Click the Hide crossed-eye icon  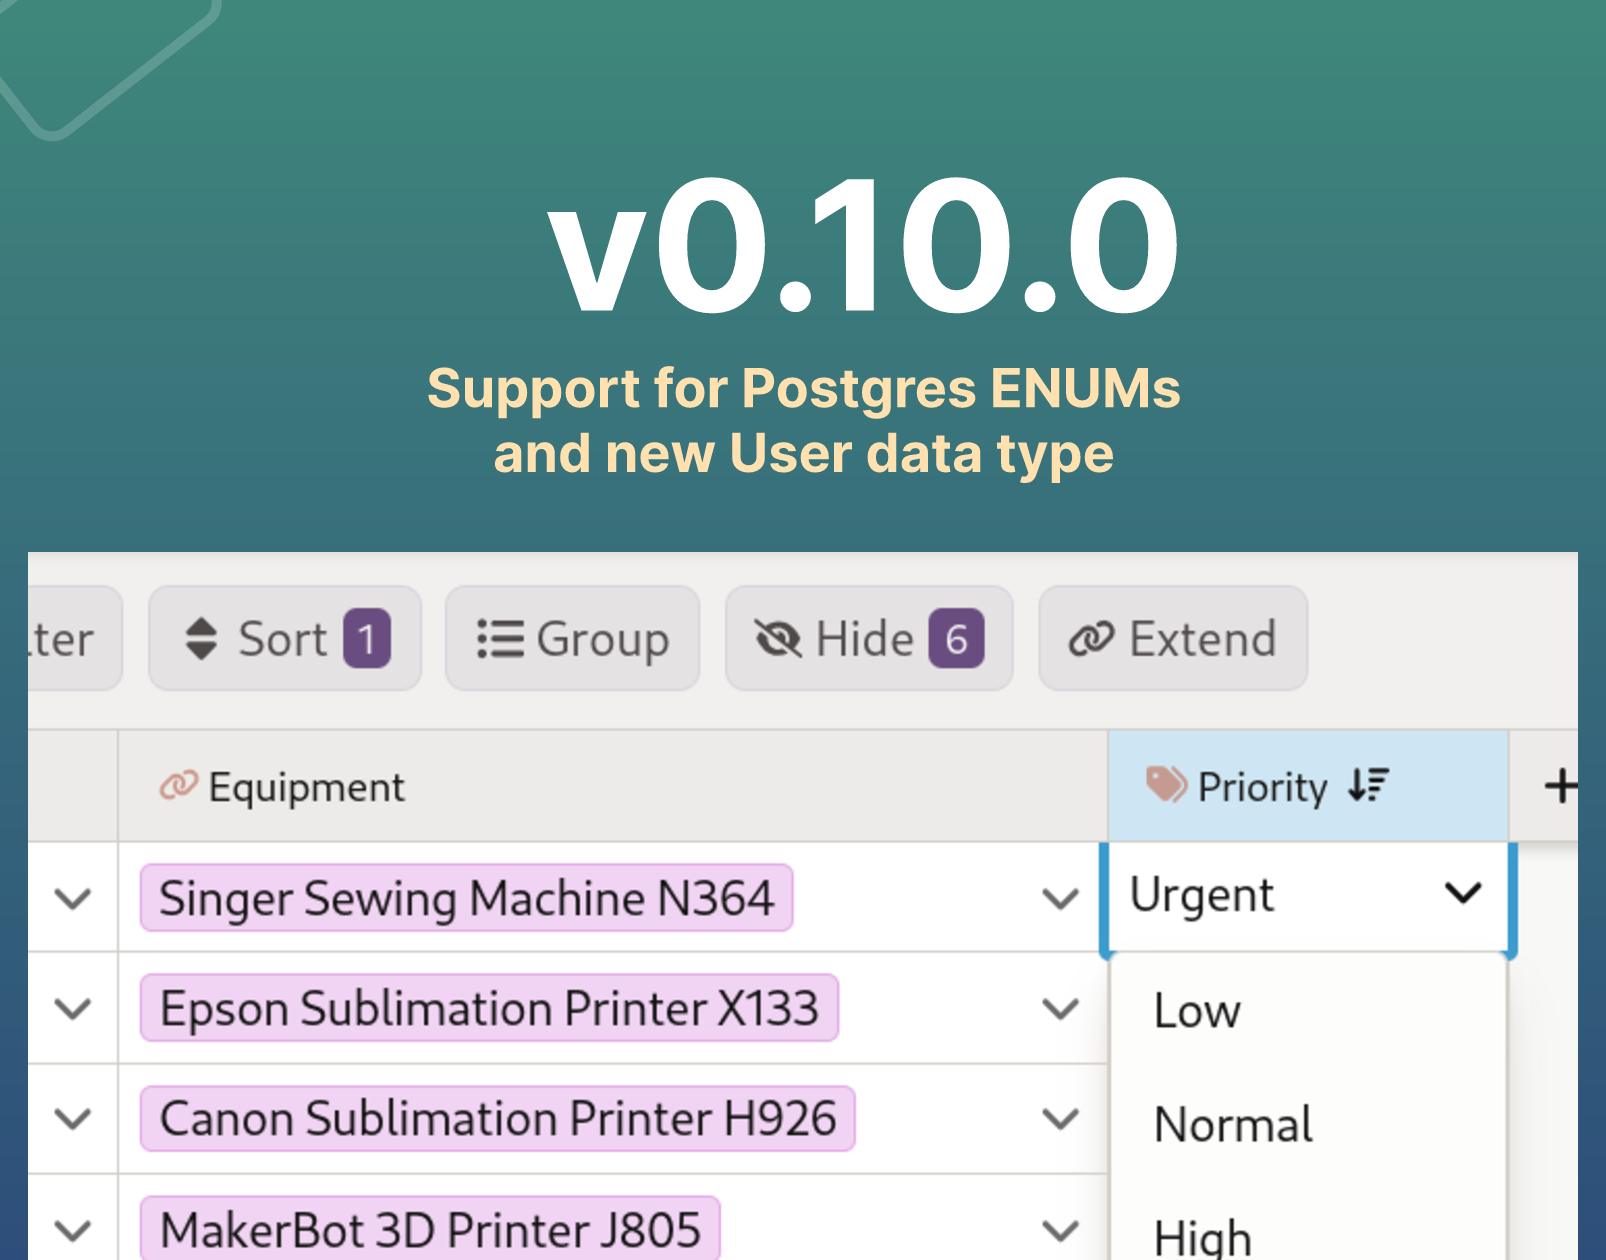click(x=778, y=639)
